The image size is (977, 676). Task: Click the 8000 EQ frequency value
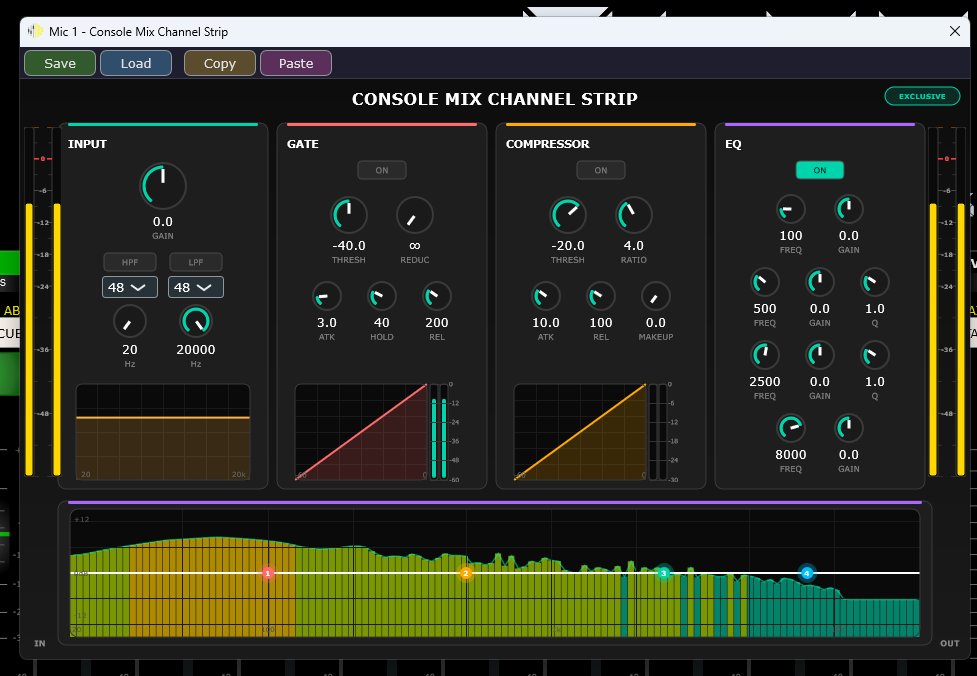pyautogui.click(x=791, y=455)
